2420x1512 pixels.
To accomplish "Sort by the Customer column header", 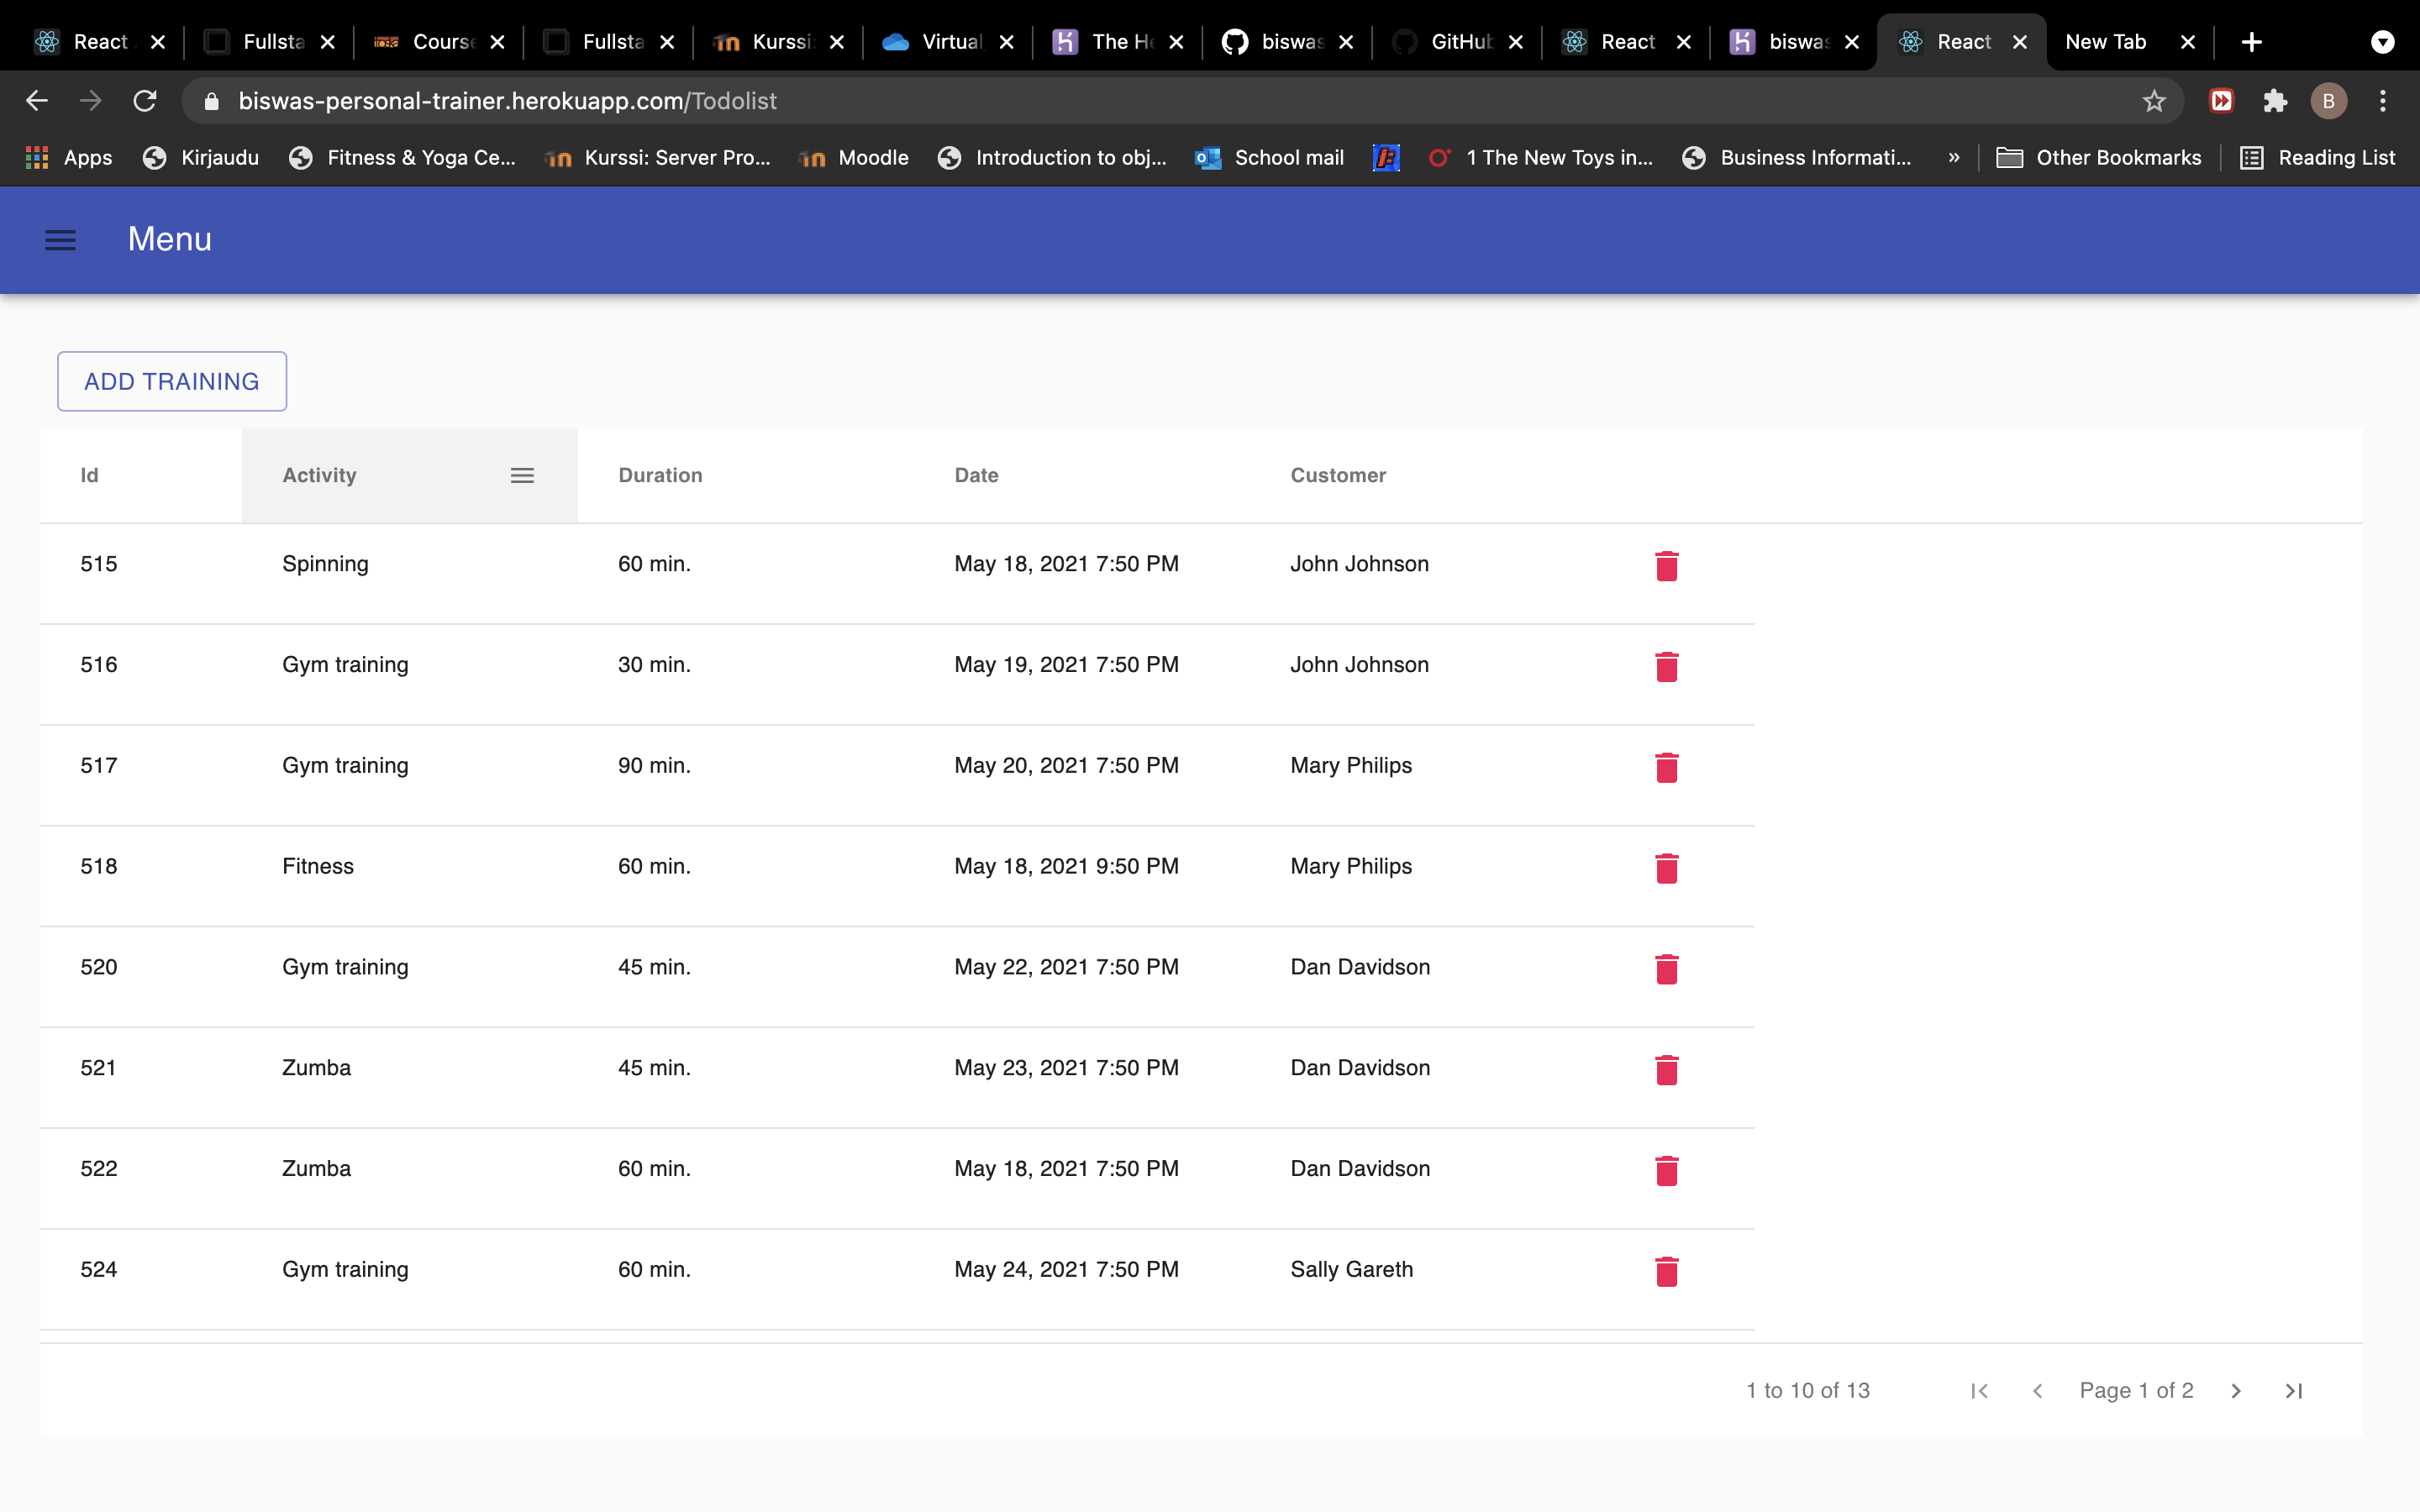I will 1338,475.
